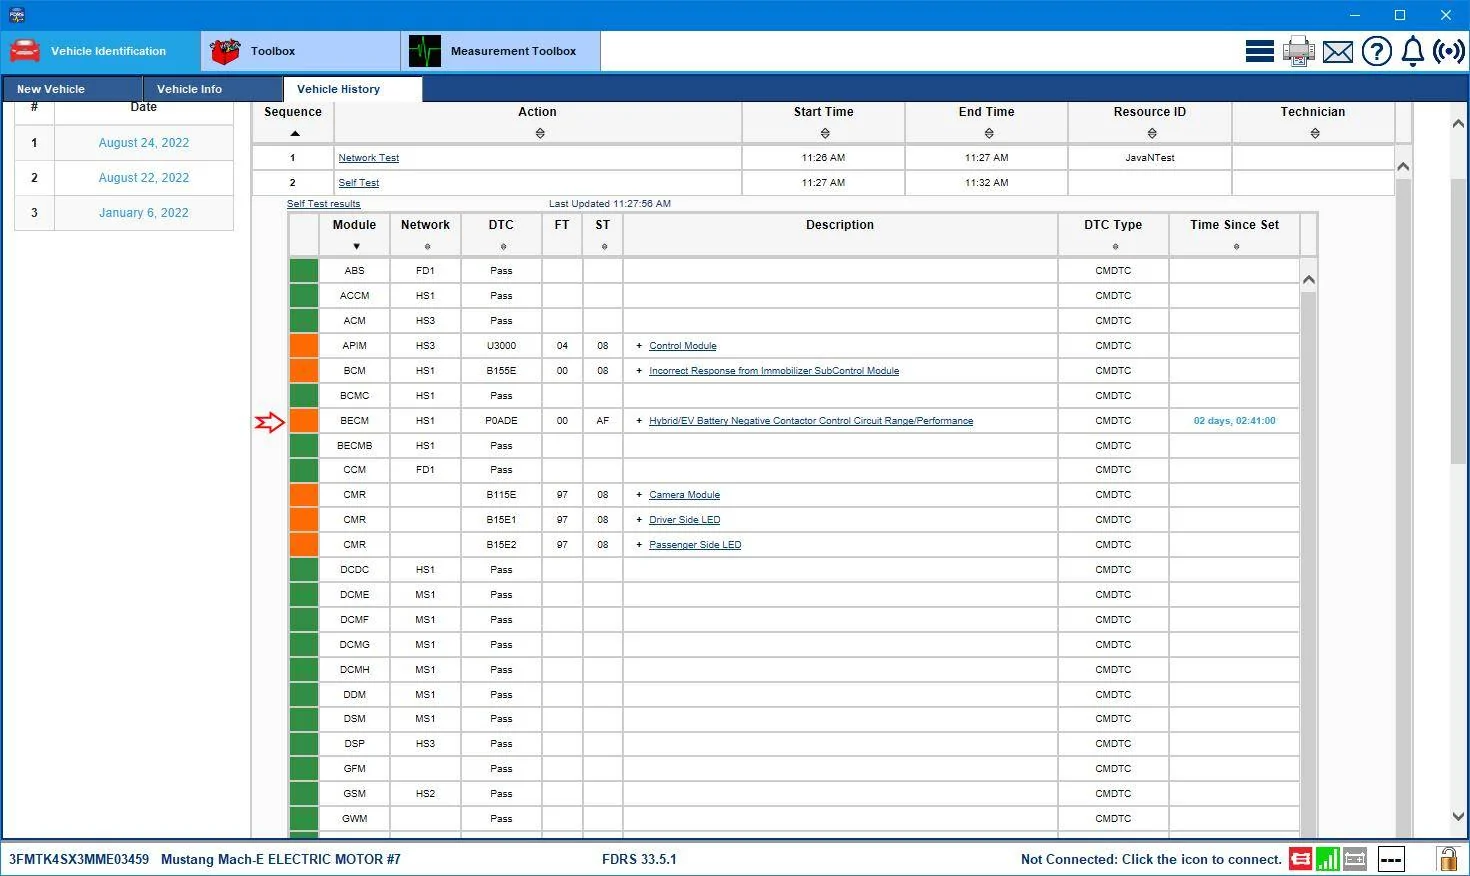
Task: Open help via the question mark icon
Action: 1377,51
